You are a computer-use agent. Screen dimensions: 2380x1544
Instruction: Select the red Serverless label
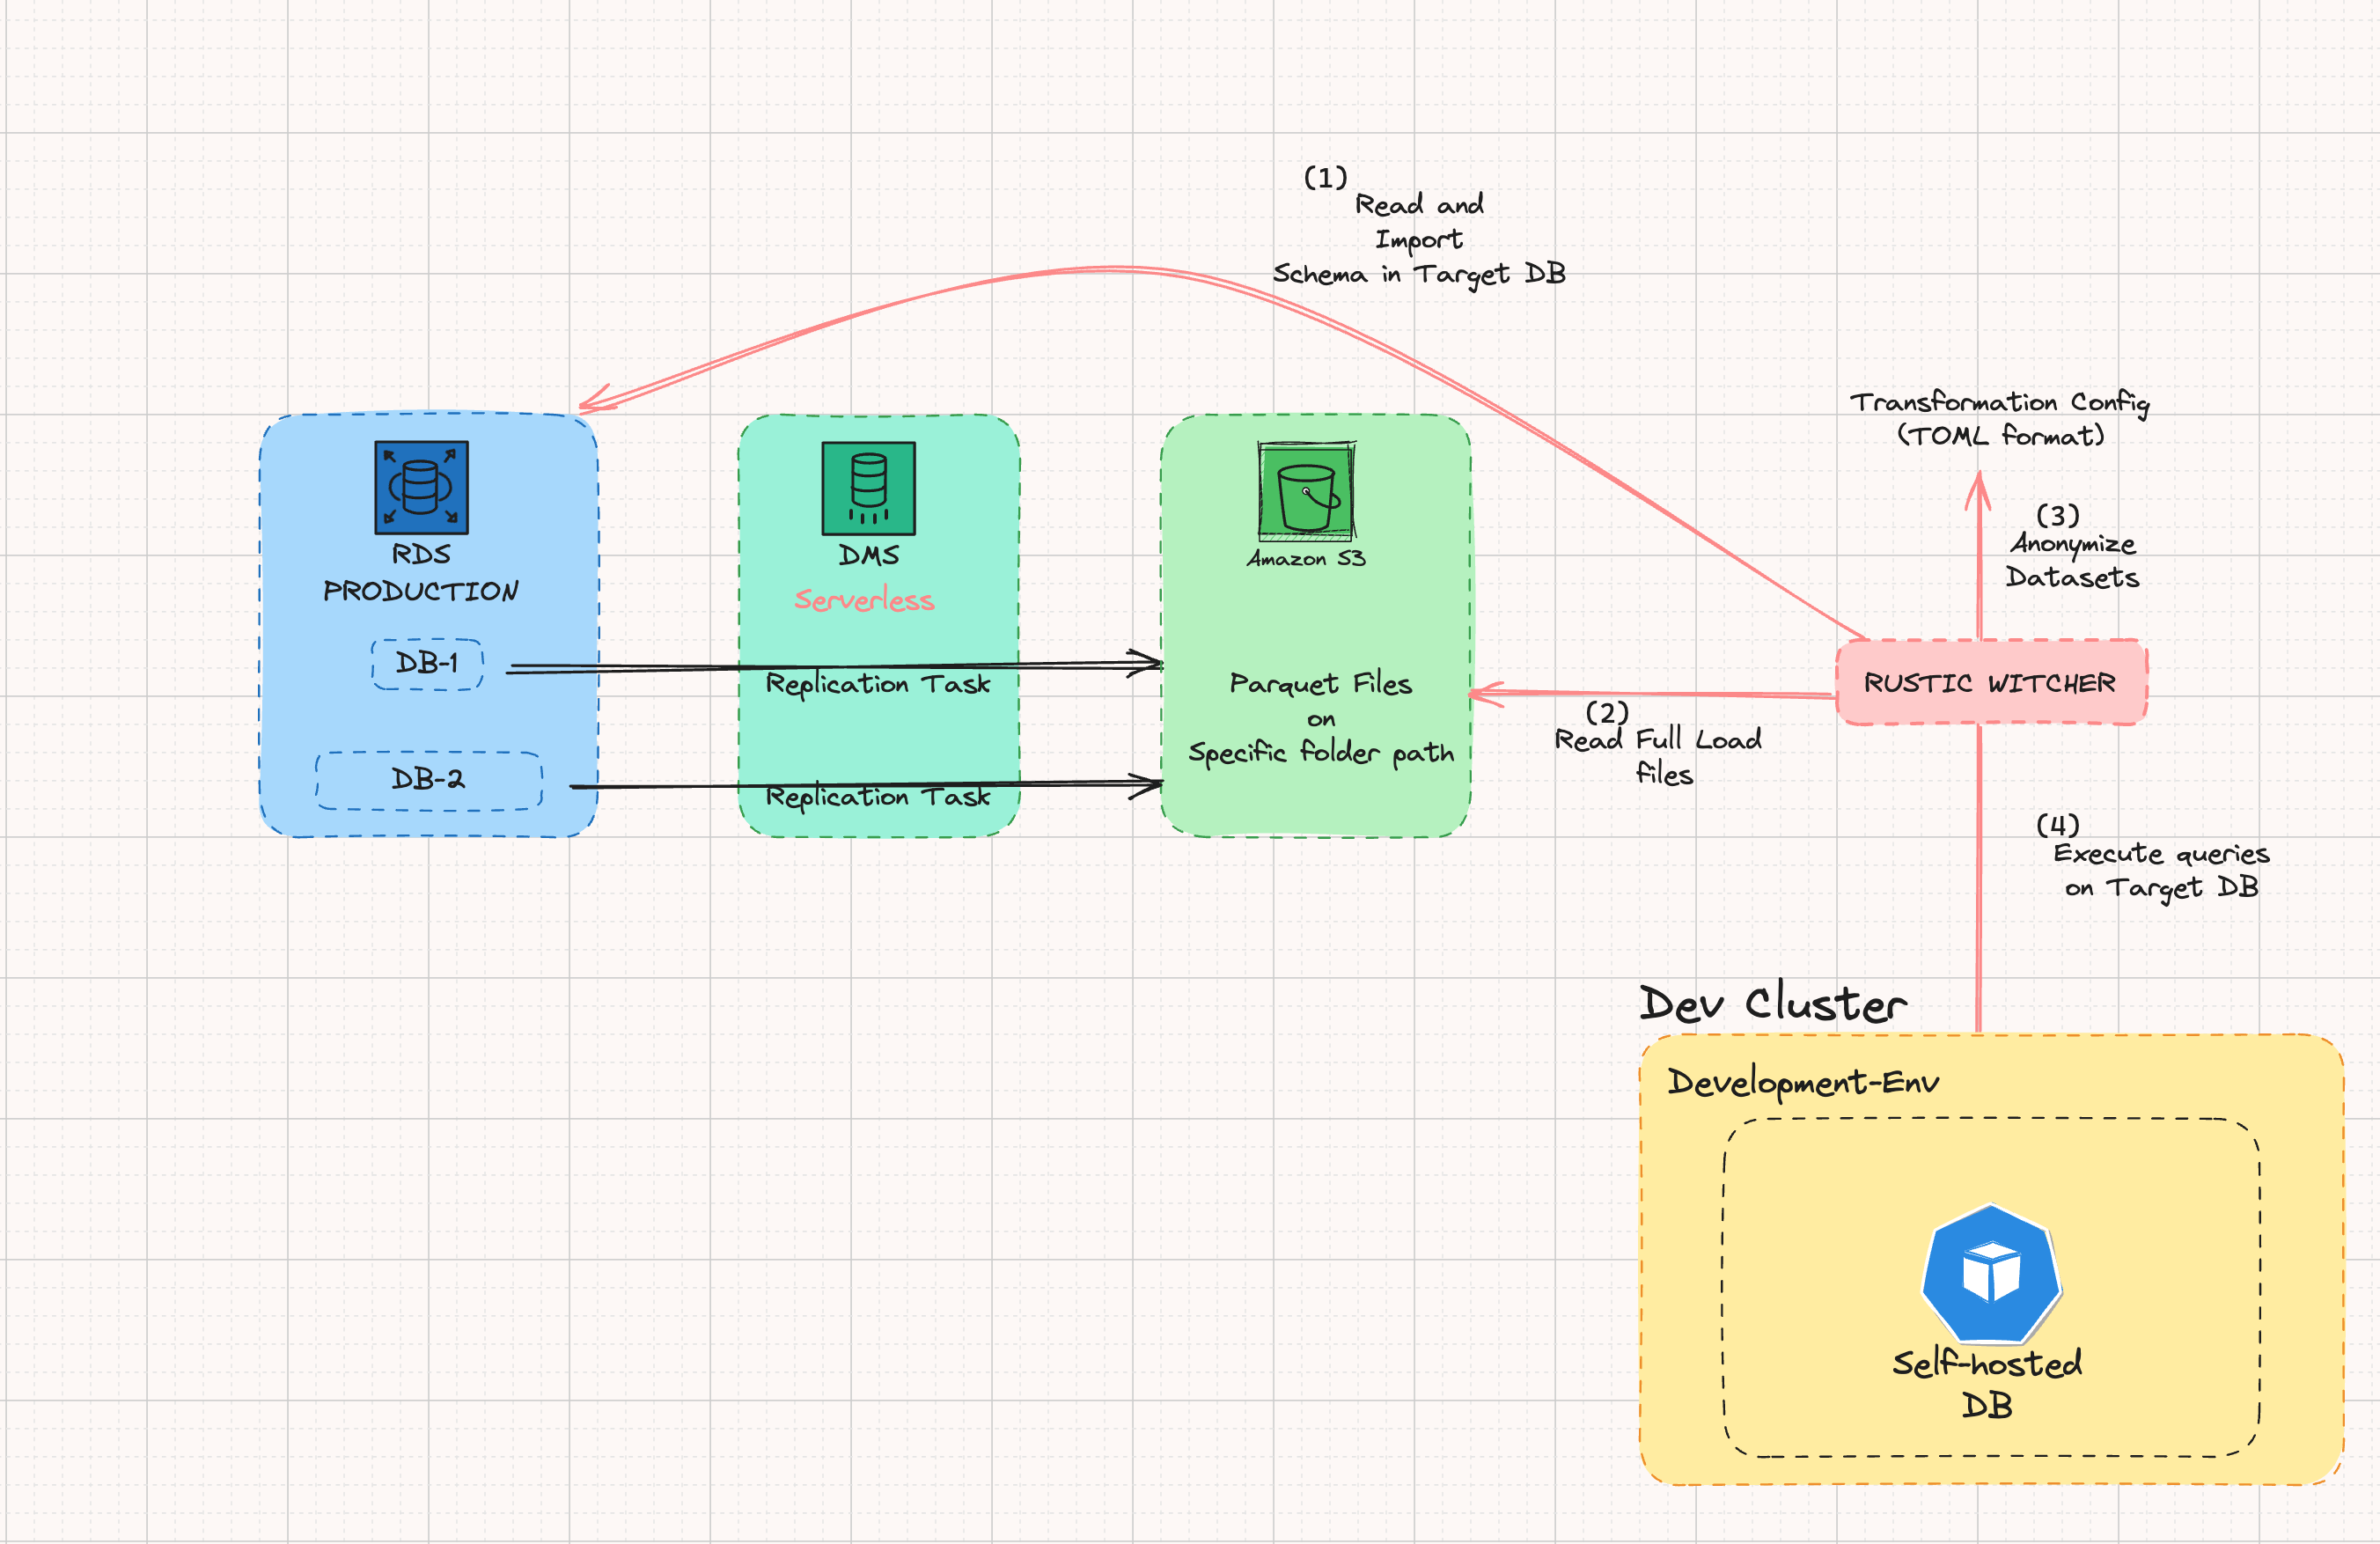point(864,600)
